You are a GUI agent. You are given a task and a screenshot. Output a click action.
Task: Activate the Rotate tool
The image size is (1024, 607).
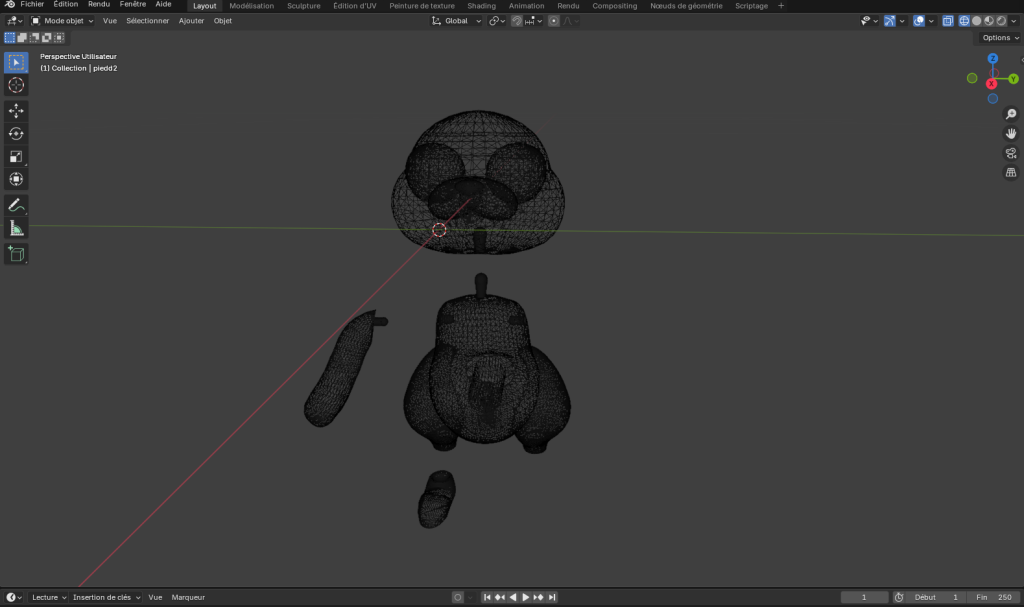[x=16, y=133]
